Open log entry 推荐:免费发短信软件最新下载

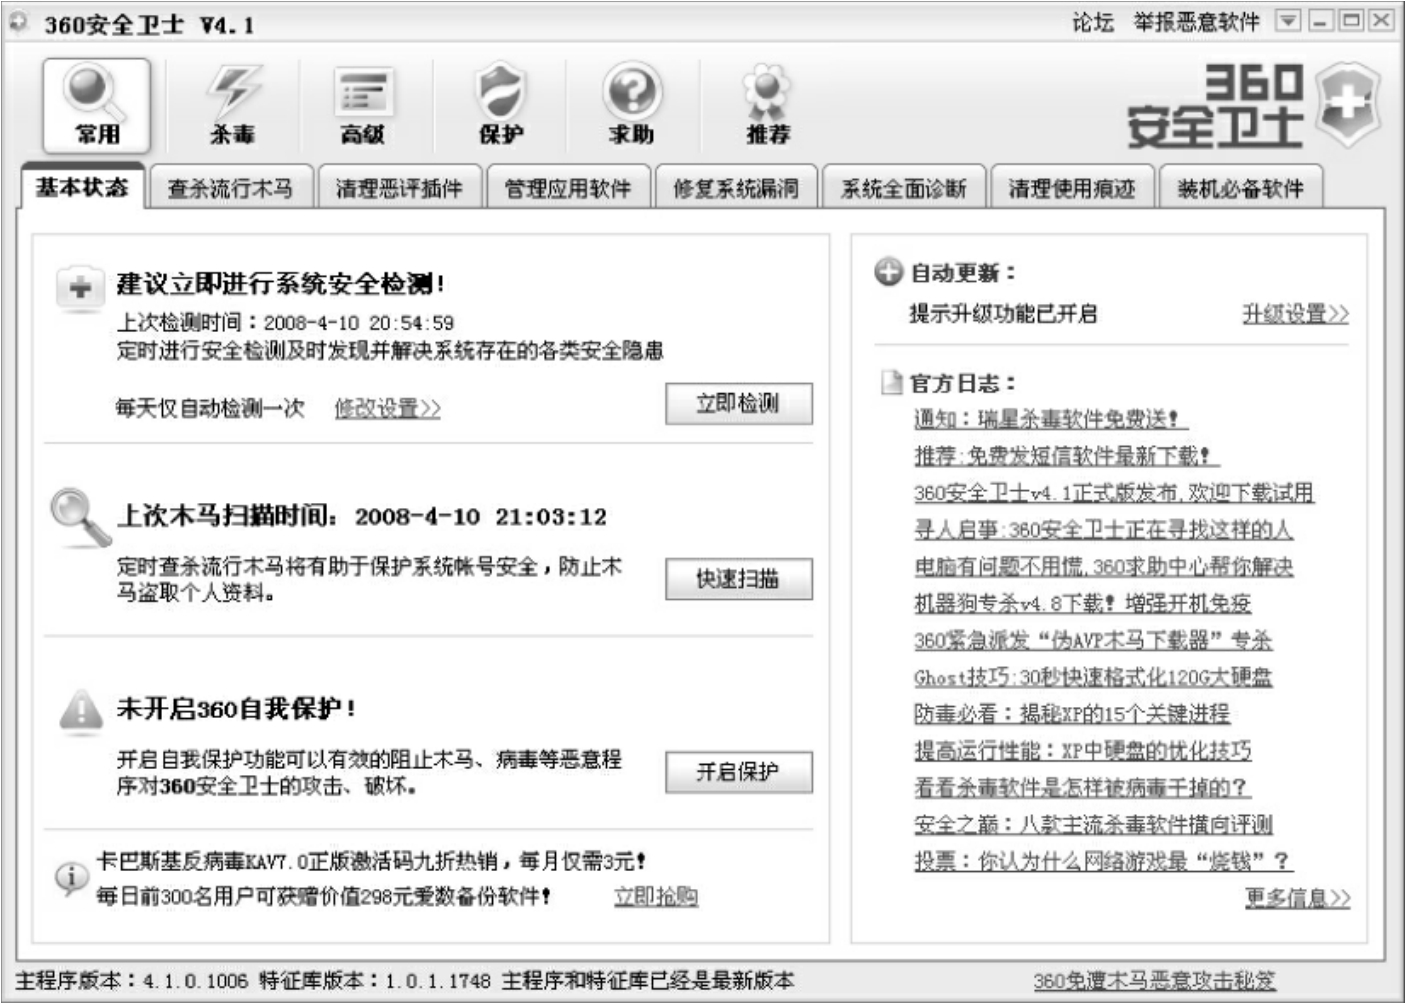tap(1066, 456)
